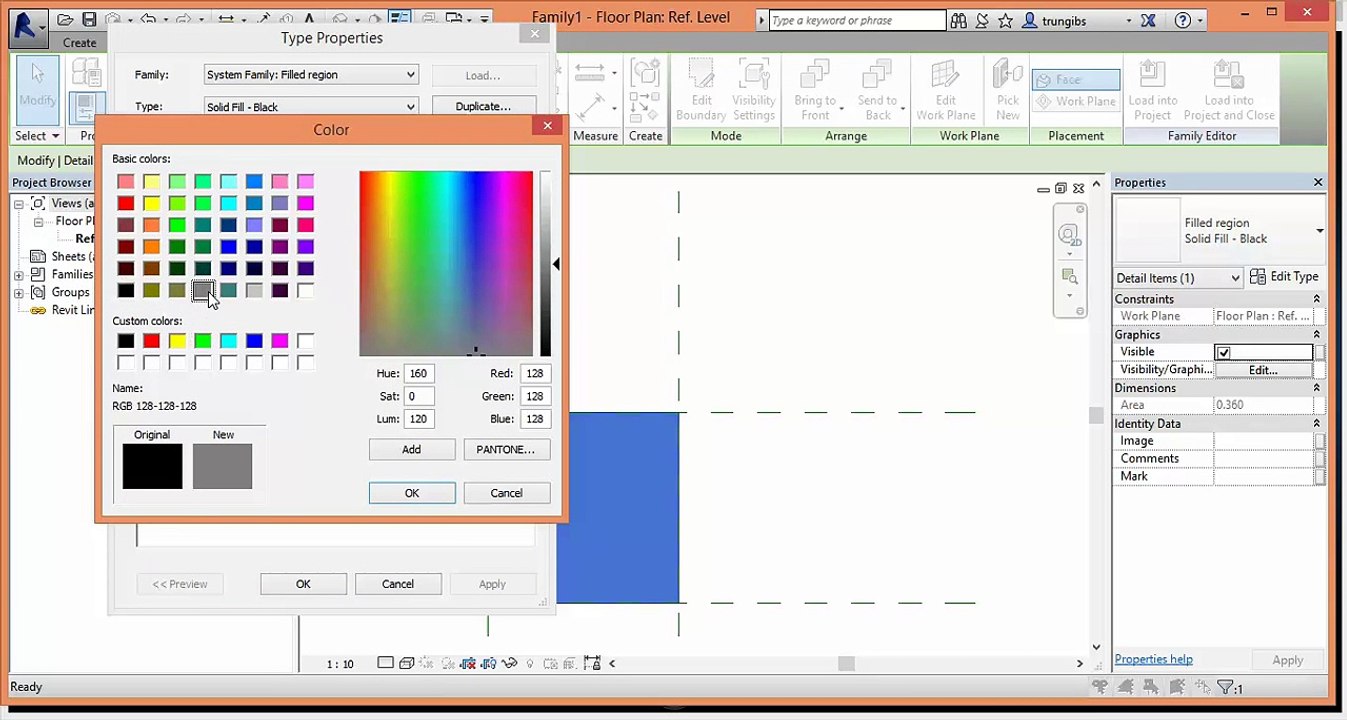Toggle the Visible checkbox in Properties
Screen dimensions: 1347x720
pyautogui.click(x=1223, y=352)
